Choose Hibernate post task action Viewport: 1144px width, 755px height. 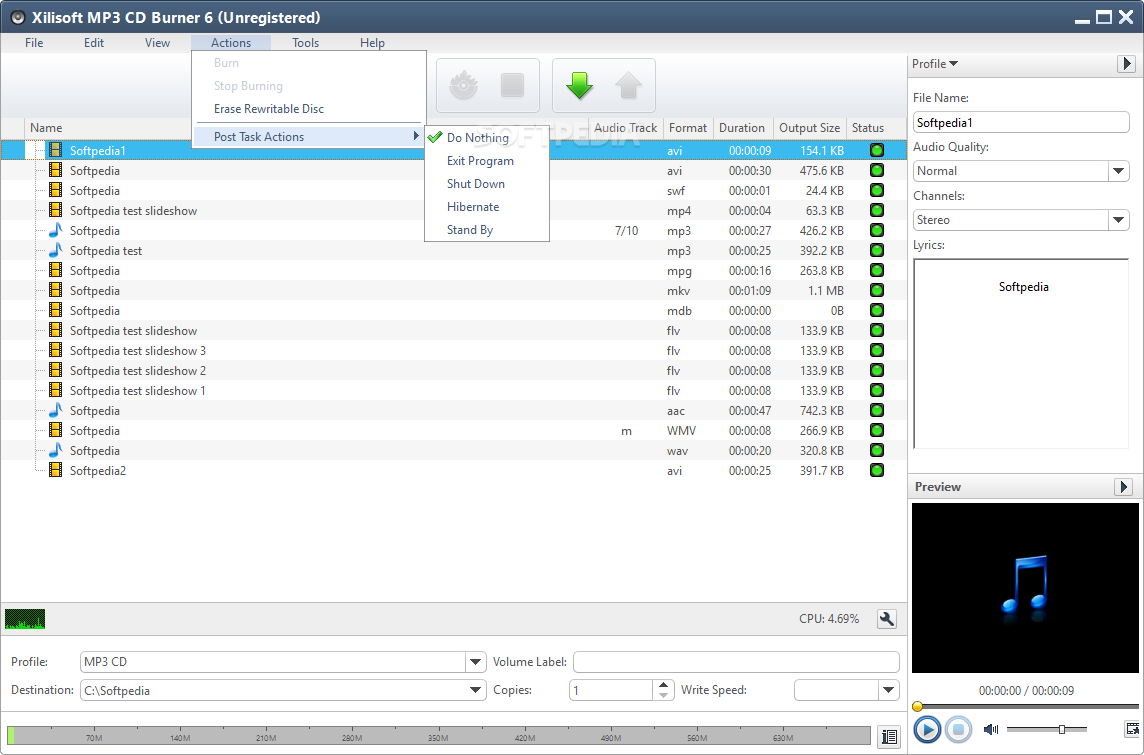pyautogui.click(x=487, y=207)
